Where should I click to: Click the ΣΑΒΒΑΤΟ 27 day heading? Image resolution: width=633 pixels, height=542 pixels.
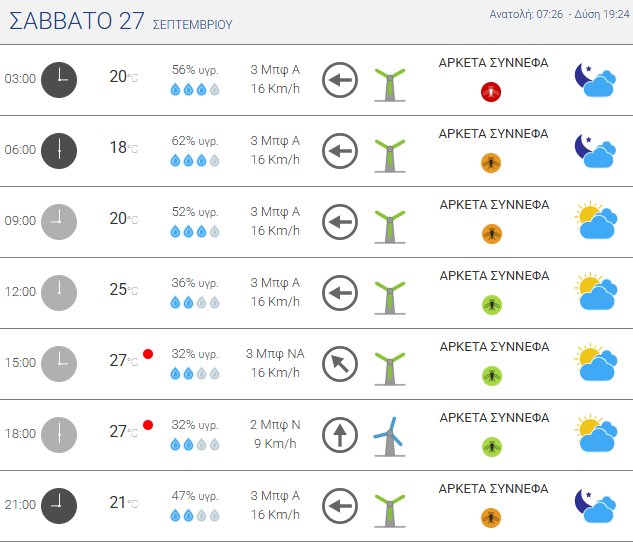(77, 21)
